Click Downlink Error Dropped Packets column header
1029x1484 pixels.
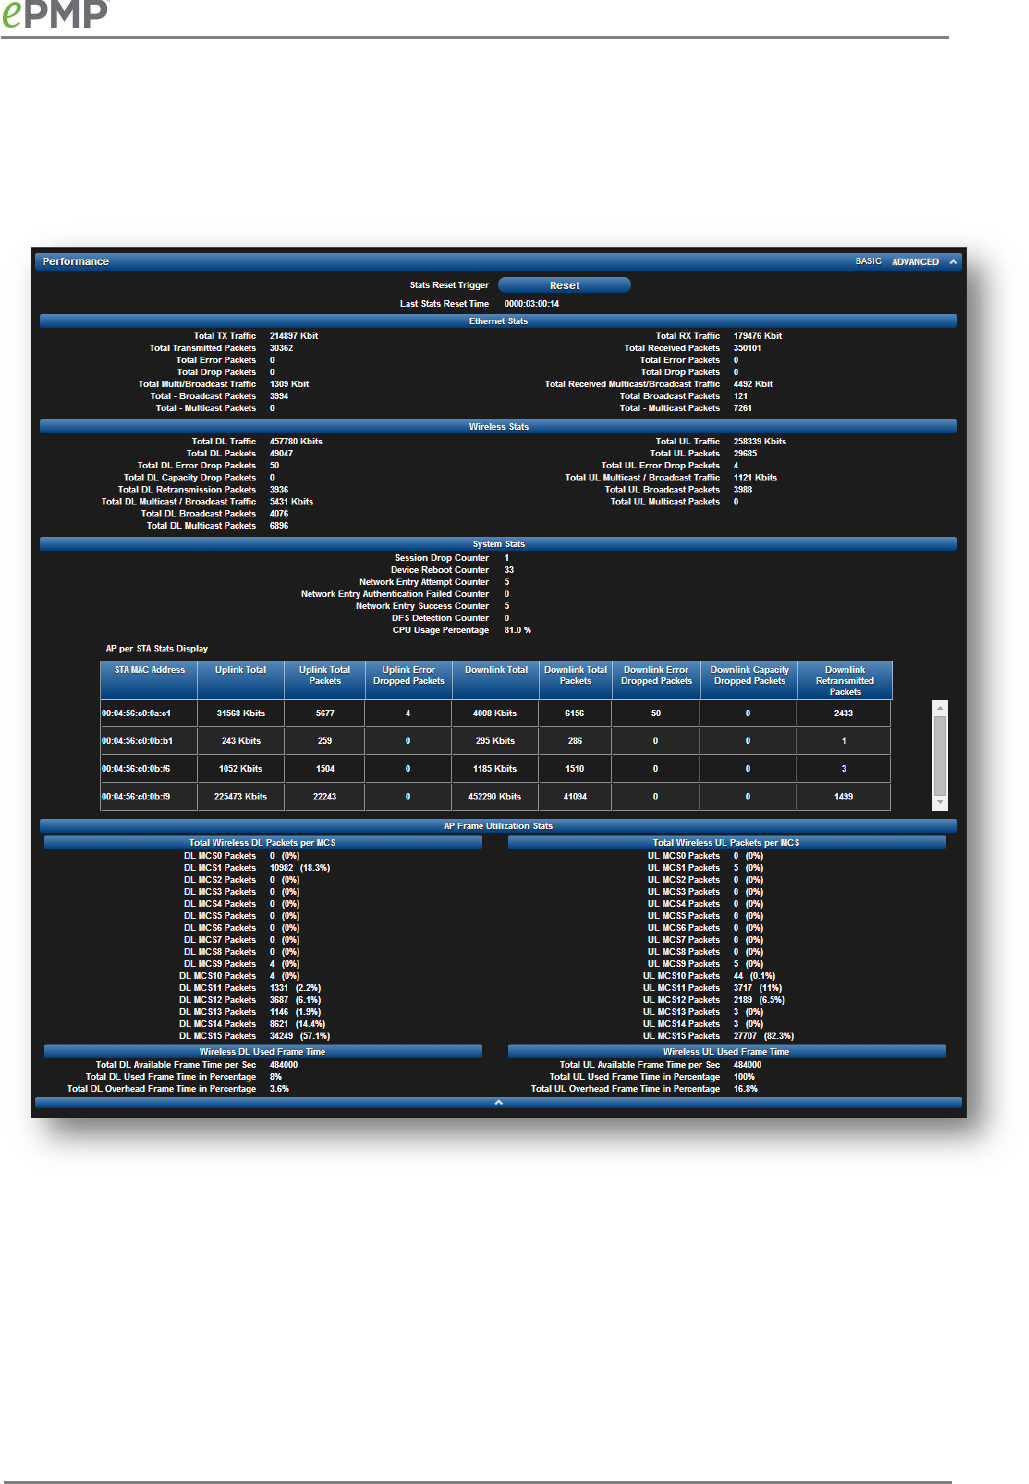point(656,680)
